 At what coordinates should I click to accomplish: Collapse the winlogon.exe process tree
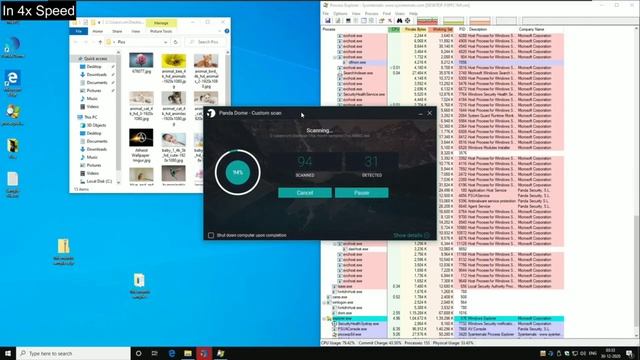click(324, 302)
